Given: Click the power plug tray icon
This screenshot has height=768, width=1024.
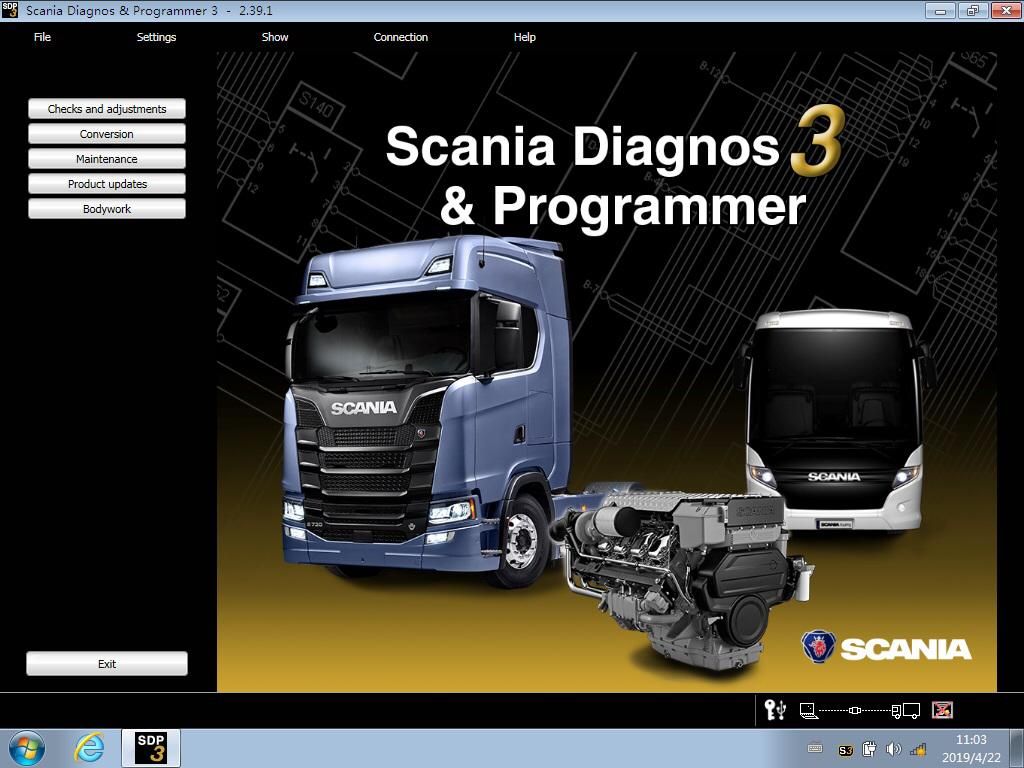Looking at the screenshot, I should click(x=870, y=749).
